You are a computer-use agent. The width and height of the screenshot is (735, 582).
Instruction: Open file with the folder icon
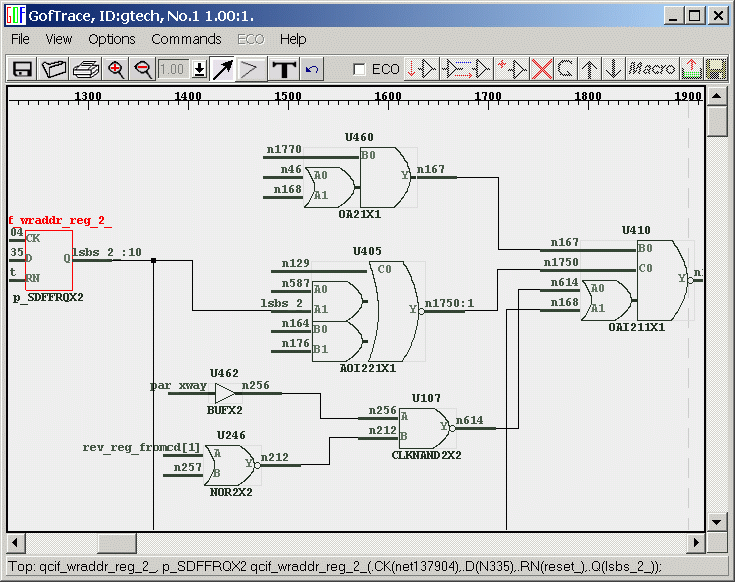(54, 69)
